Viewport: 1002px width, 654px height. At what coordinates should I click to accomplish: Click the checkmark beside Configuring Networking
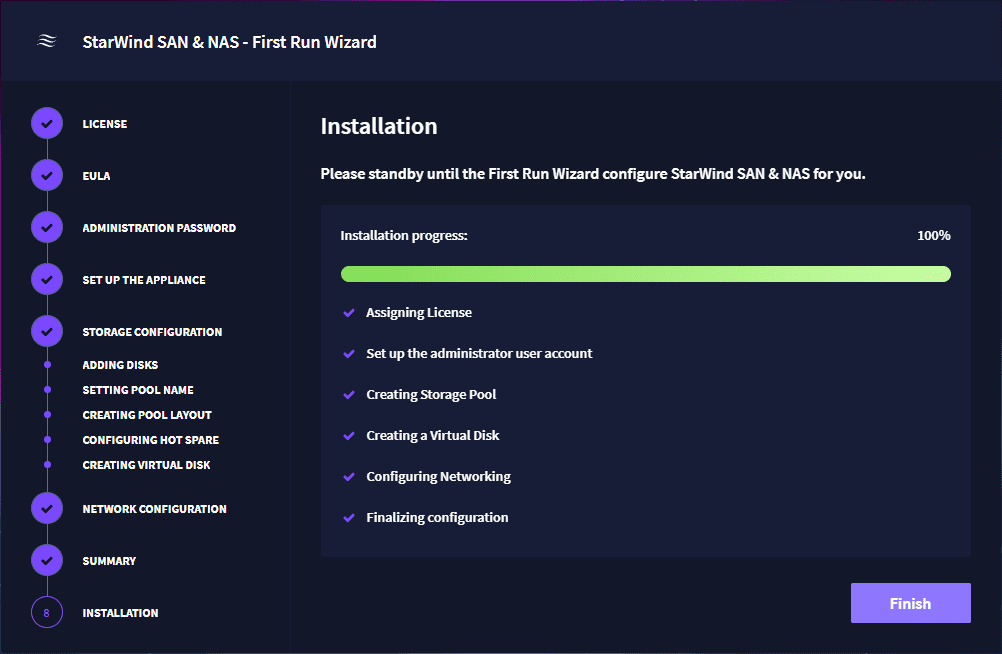[349, 476]
